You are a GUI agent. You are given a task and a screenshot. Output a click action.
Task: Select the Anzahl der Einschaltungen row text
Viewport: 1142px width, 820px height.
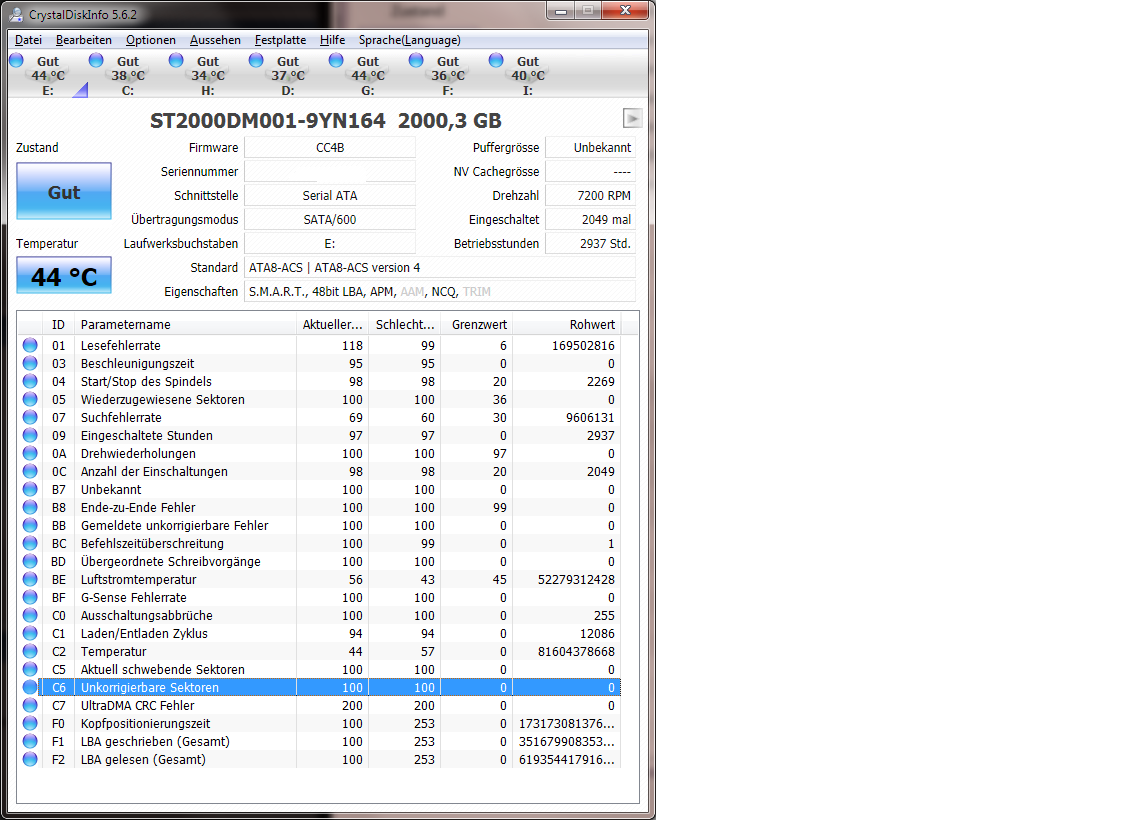(154, 471)
